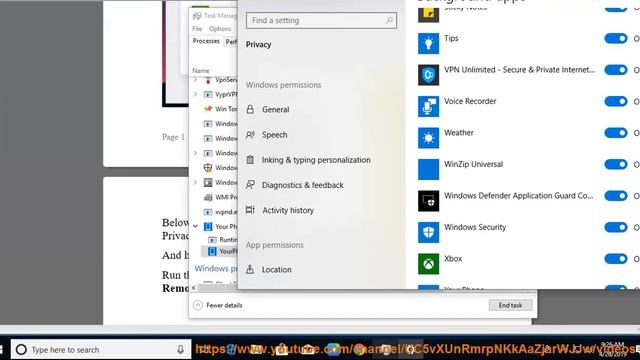The width and height of the screenshot is (640, 360).
Task: Toggle Weather background app switch
Action: click(616, 133)
